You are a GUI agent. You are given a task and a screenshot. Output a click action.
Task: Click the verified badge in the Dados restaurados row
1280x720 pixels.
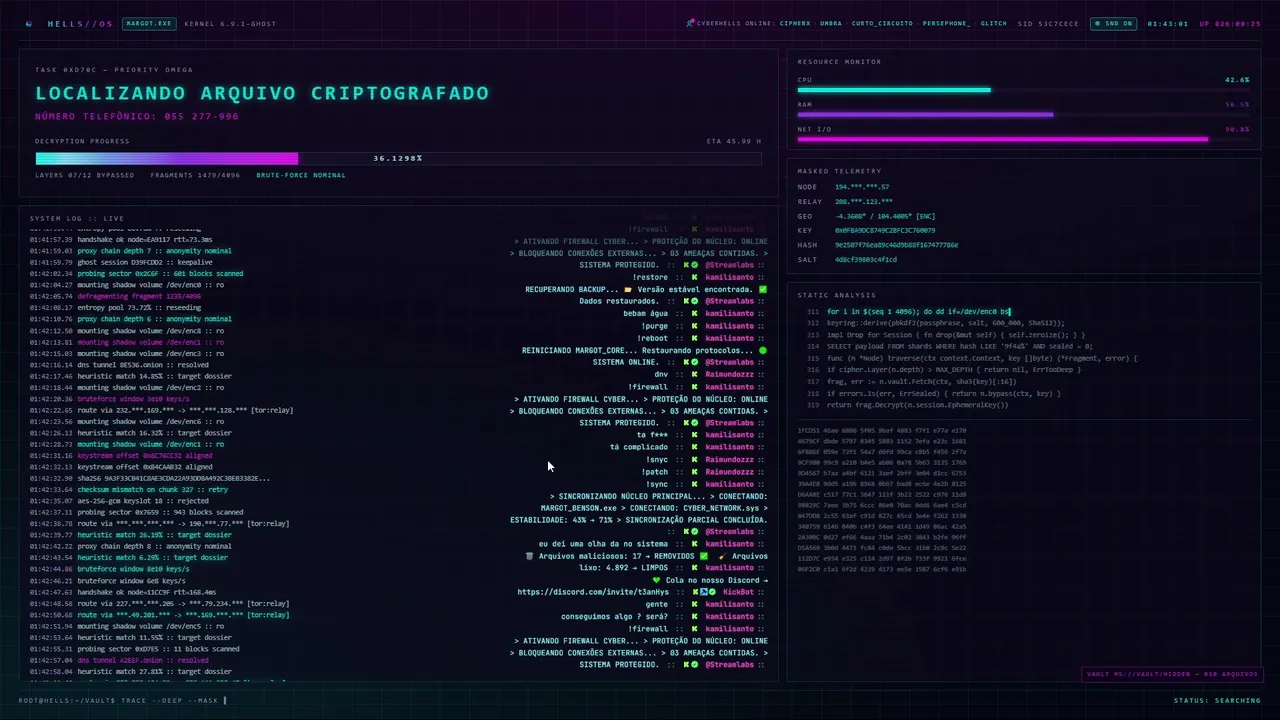click(x=695, y=301)
